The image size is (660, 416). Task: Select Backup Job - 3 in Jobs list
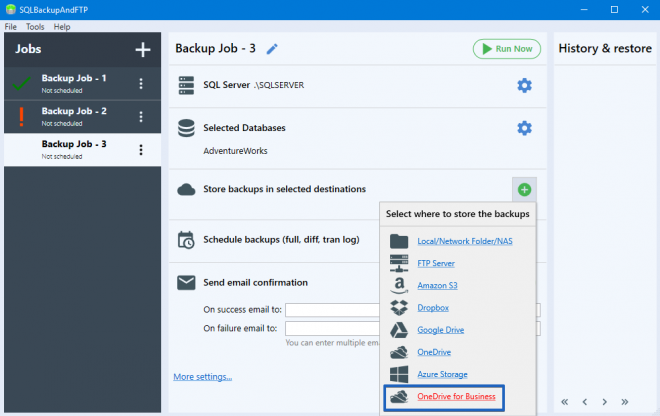pyautogui.click(x=82, y=149)
